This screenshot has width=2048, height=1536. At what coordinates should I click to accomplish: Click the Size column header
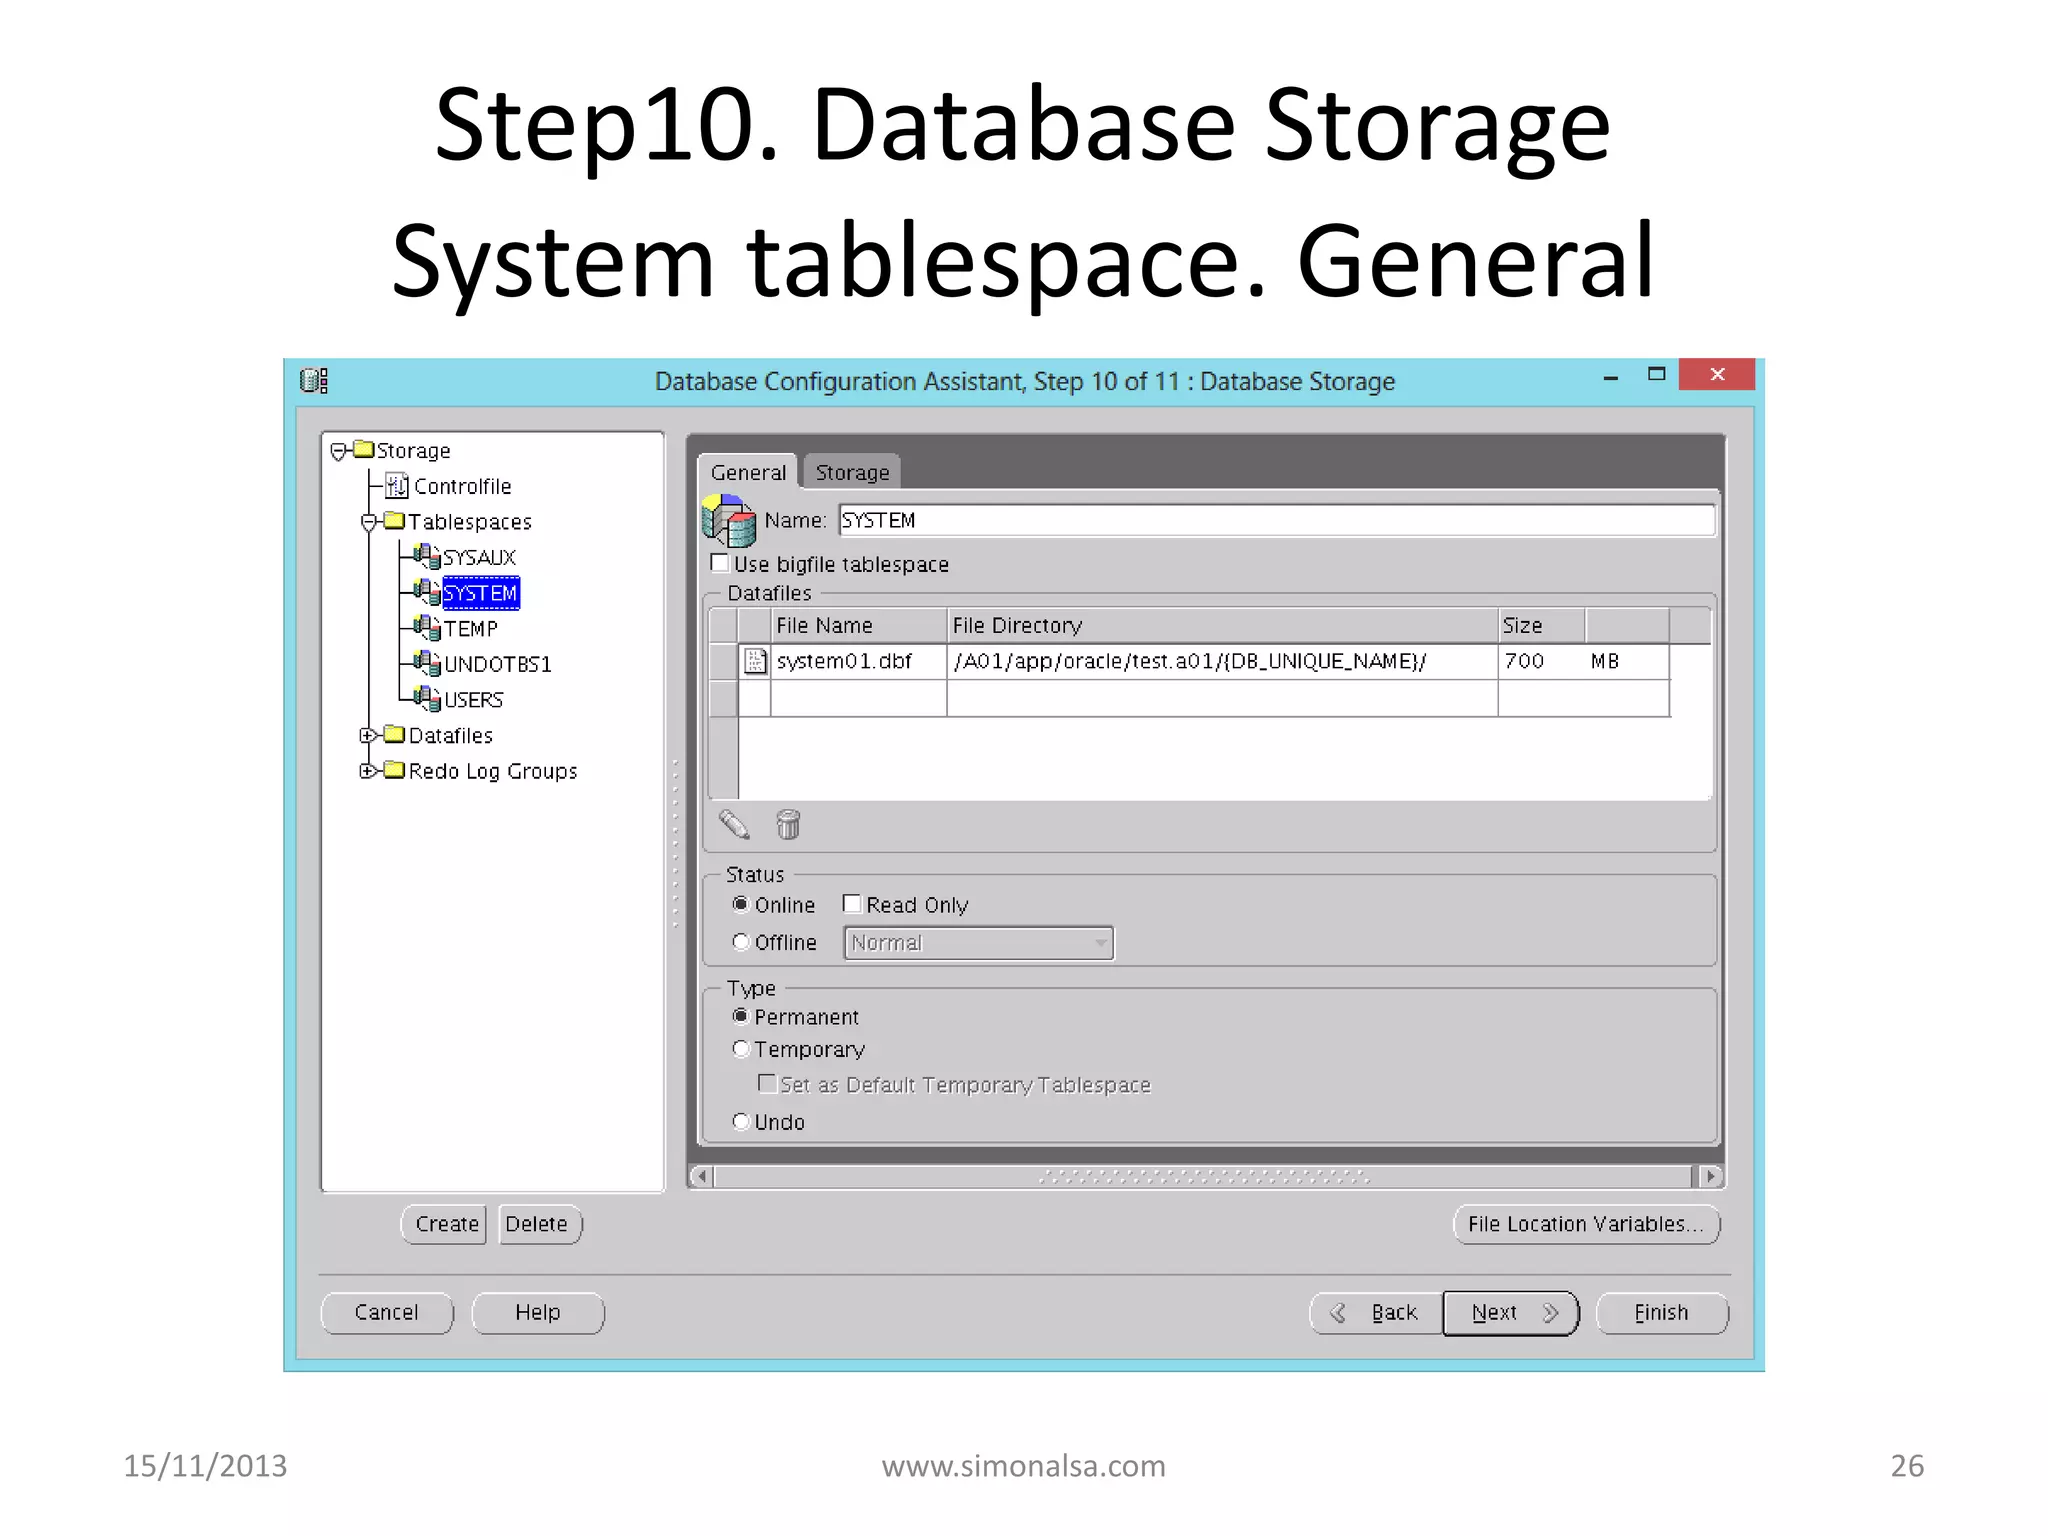pyautogui.click(x=1541, y=625)
